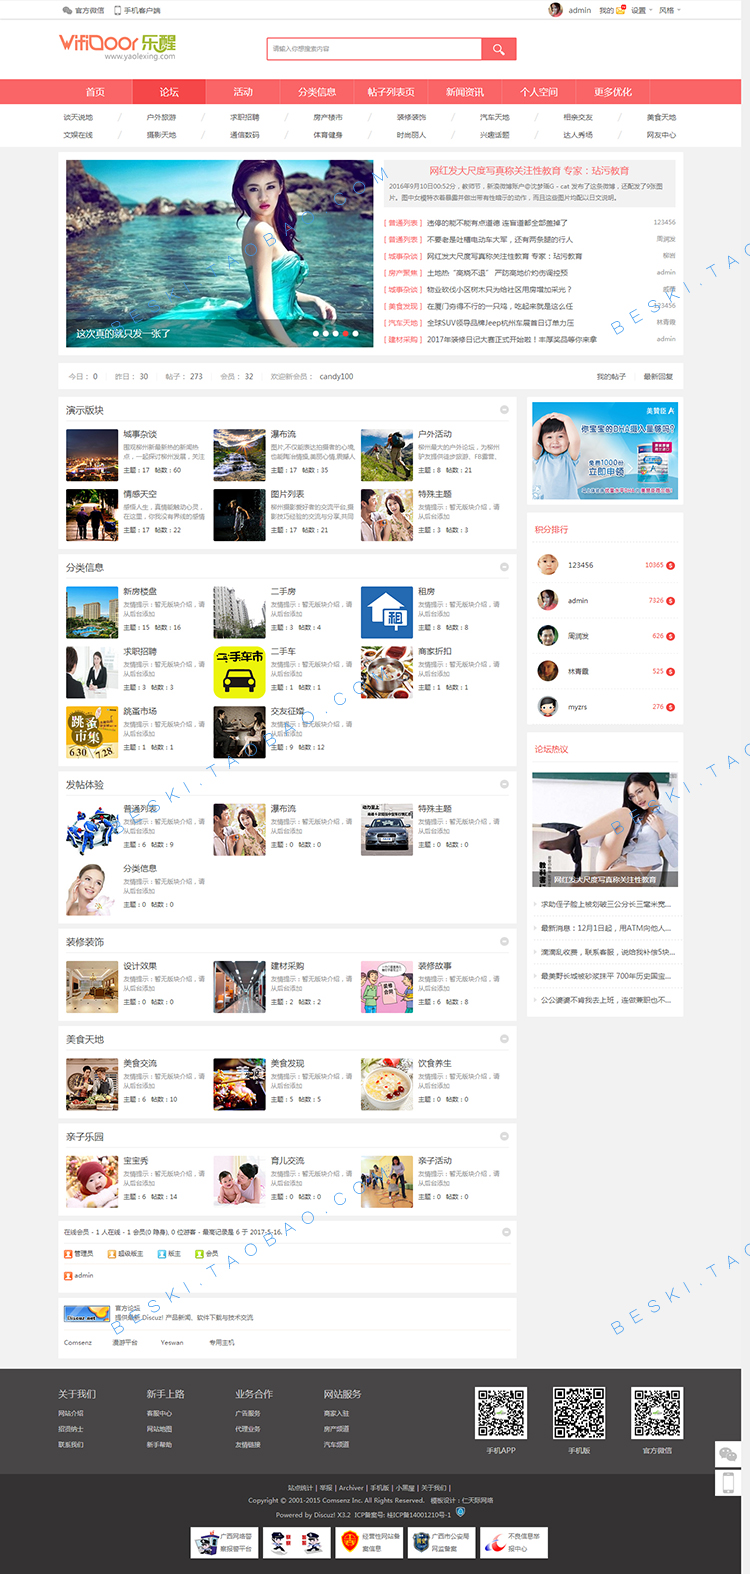The height and width of the screenshot is (1574, 750).
Task: Open the Archiver footer link
Action: [351, 1488]
